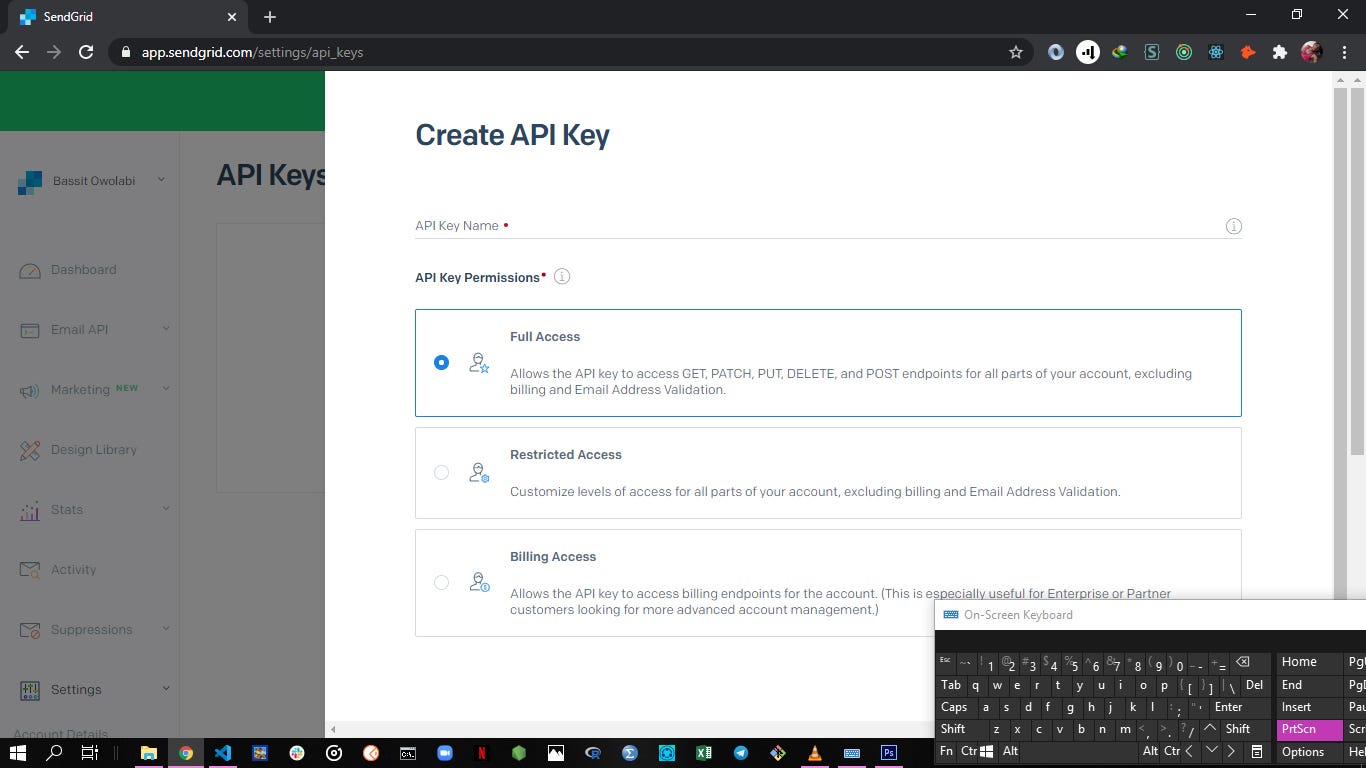This screenshot has width=1366, height=768.
Task: Open Suppressions in the sidebar menu
Action: (x=91, y=629)
